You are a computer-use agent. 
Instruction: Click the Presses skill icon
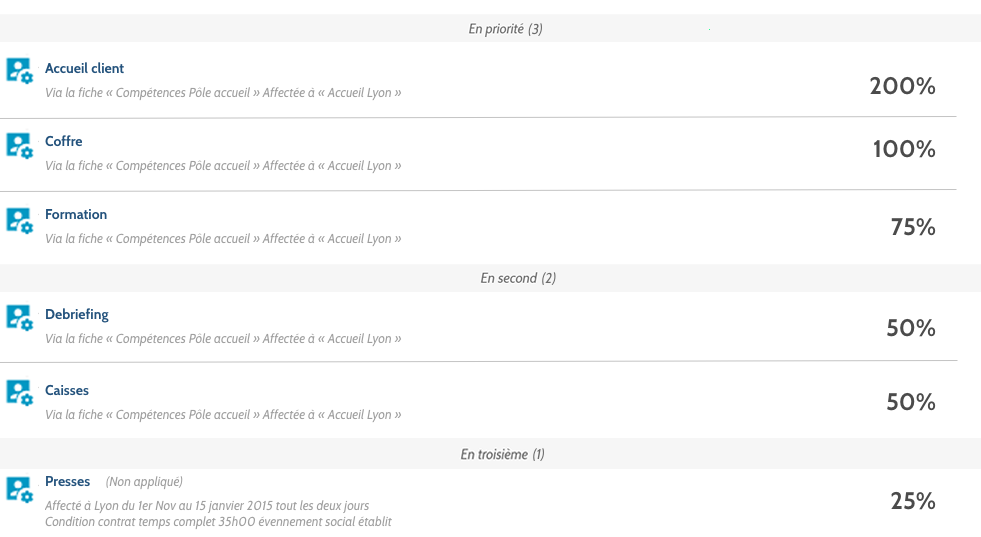click(x=19, y=489)
